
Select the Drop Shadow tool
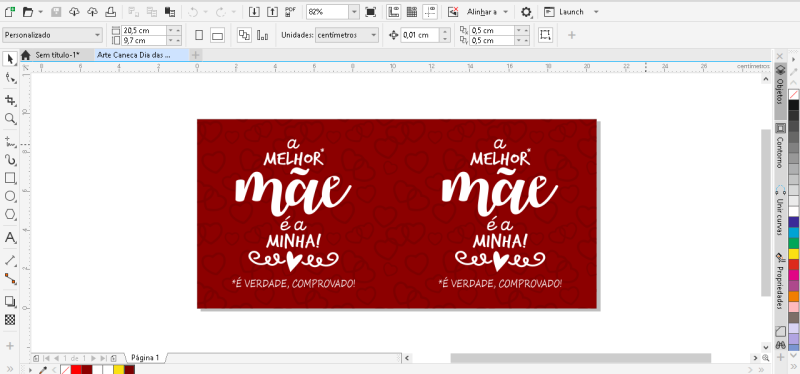tap(10, 301)
